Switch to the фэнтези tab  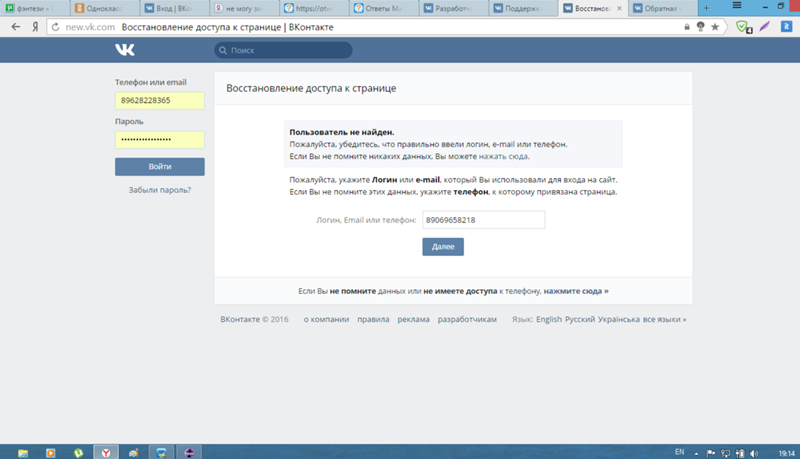tap(35, 8)
